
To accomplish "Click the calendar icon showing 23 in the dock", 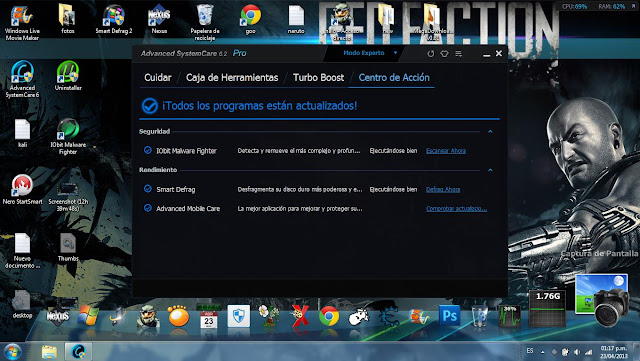I will (209, 318).
